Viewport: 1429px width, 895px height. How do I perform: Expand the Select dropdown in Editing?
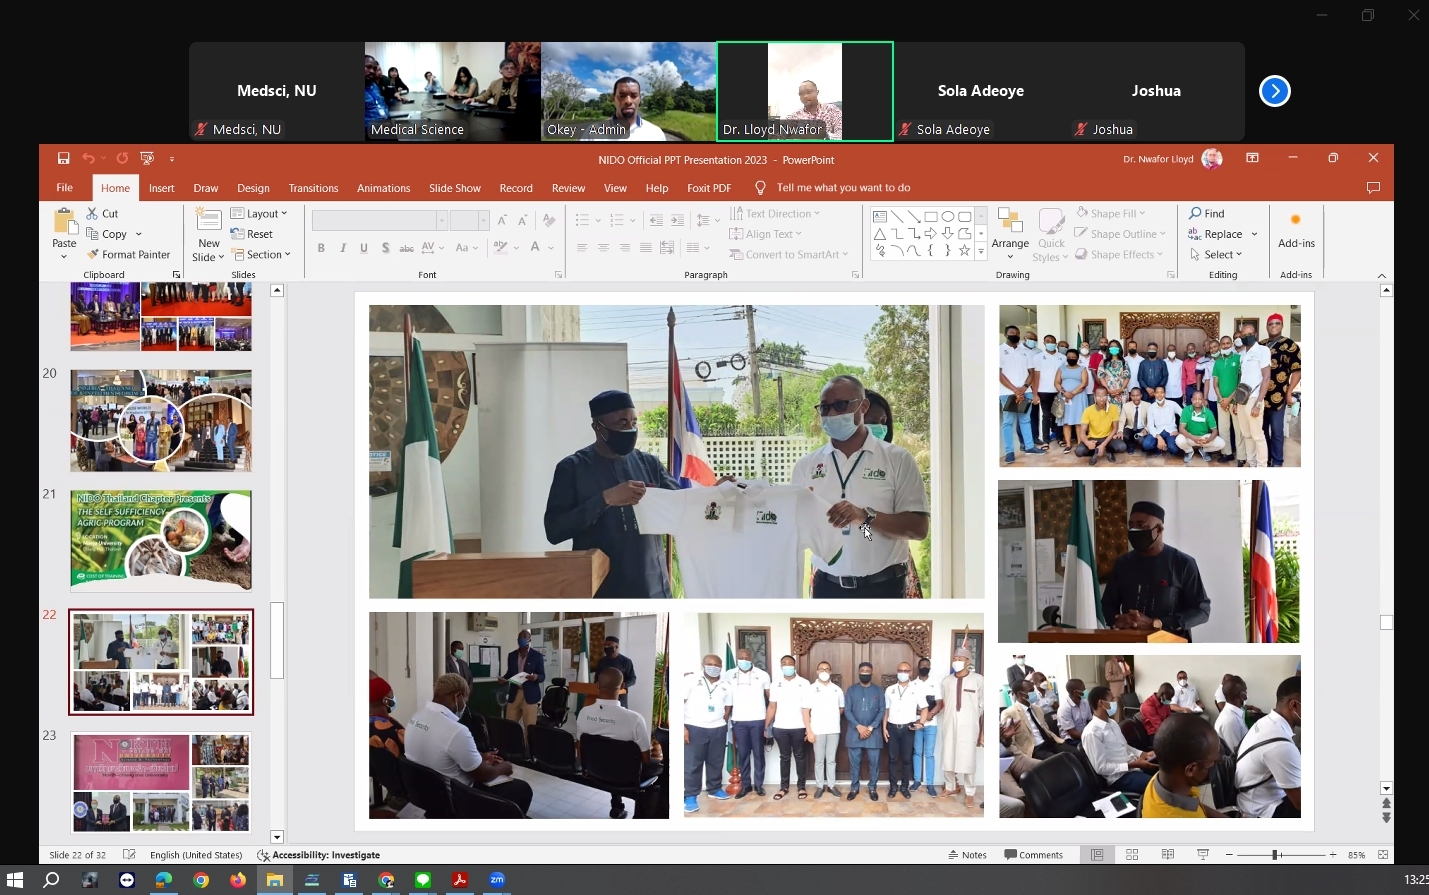1217,255
